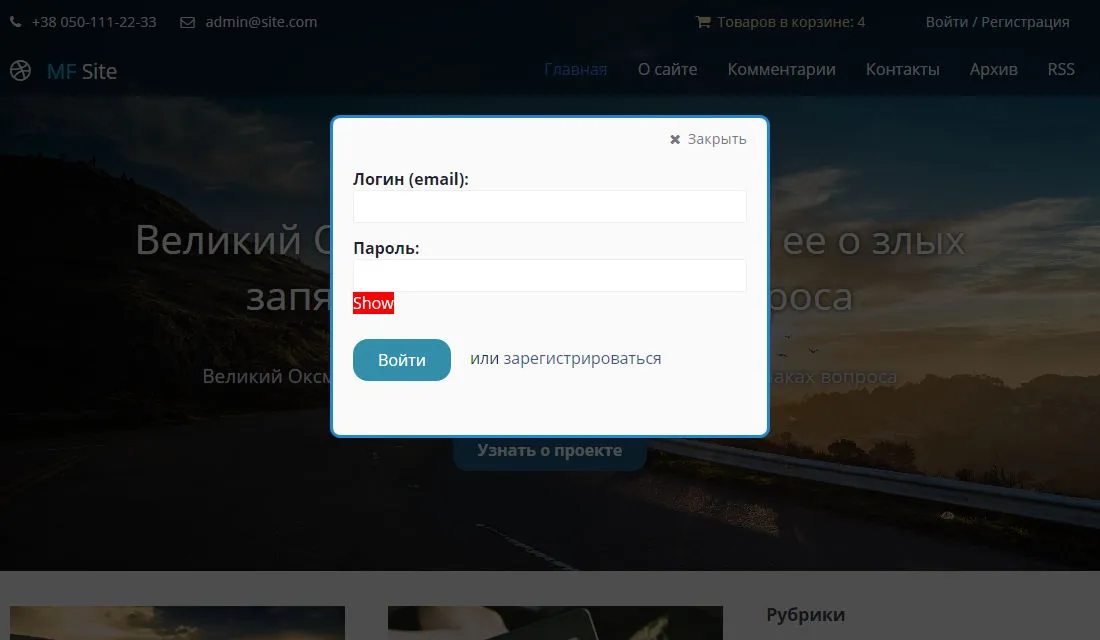This screenshot has width=1100, height=640.
Task: Click the RSS navigation link
Action: (1061, 69)
